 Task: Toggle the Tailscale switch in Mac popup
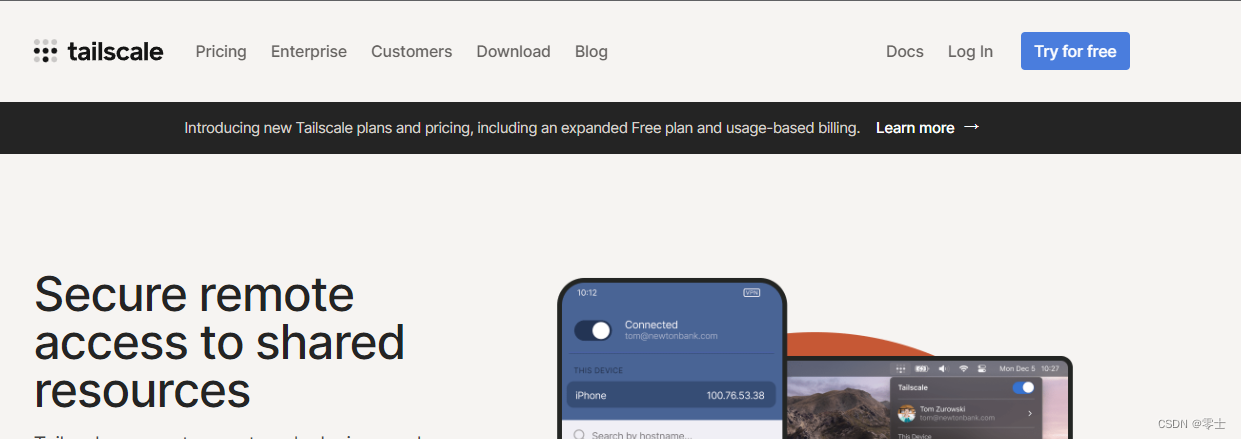pyautogui.click(x=1023, y=387)
